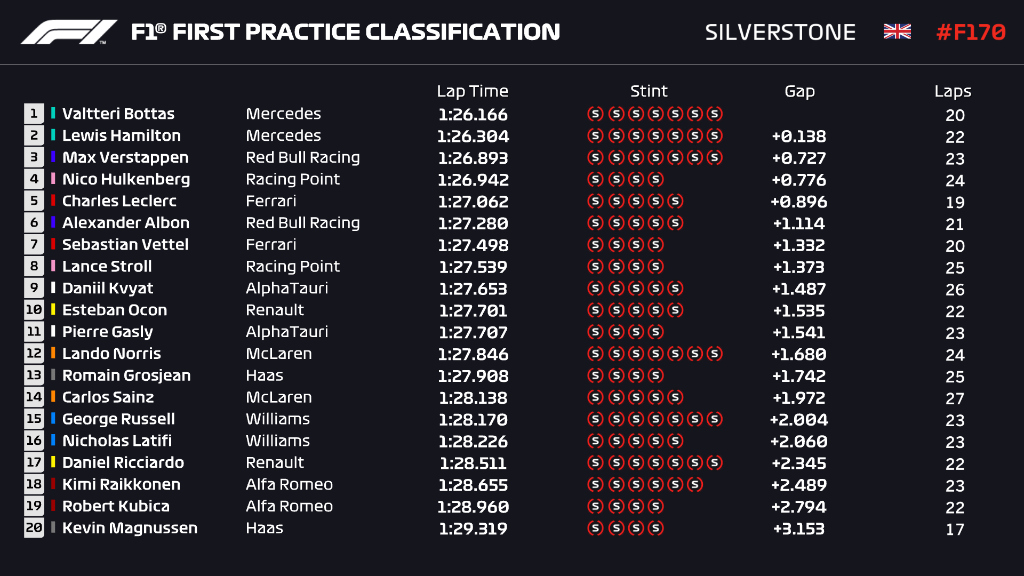Click the F1 logo in the header

tap(69, 32)
